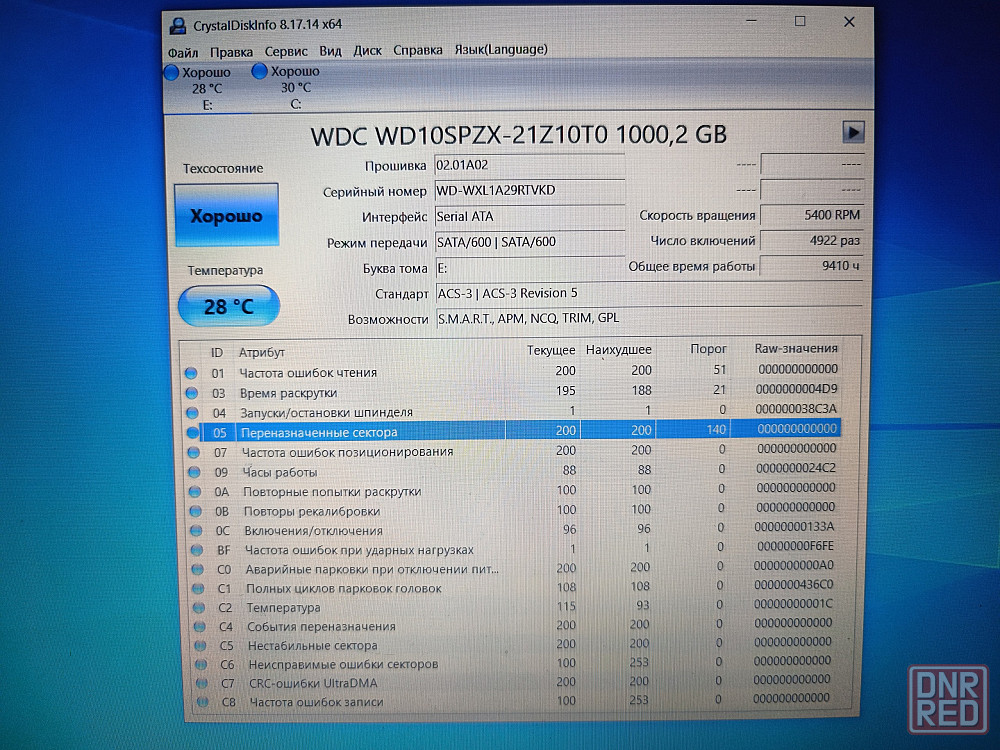Screen dimensions: 1000x750
Task: Click the CrystalDiskInfo title bar app icon
Action: coord(178,24)
